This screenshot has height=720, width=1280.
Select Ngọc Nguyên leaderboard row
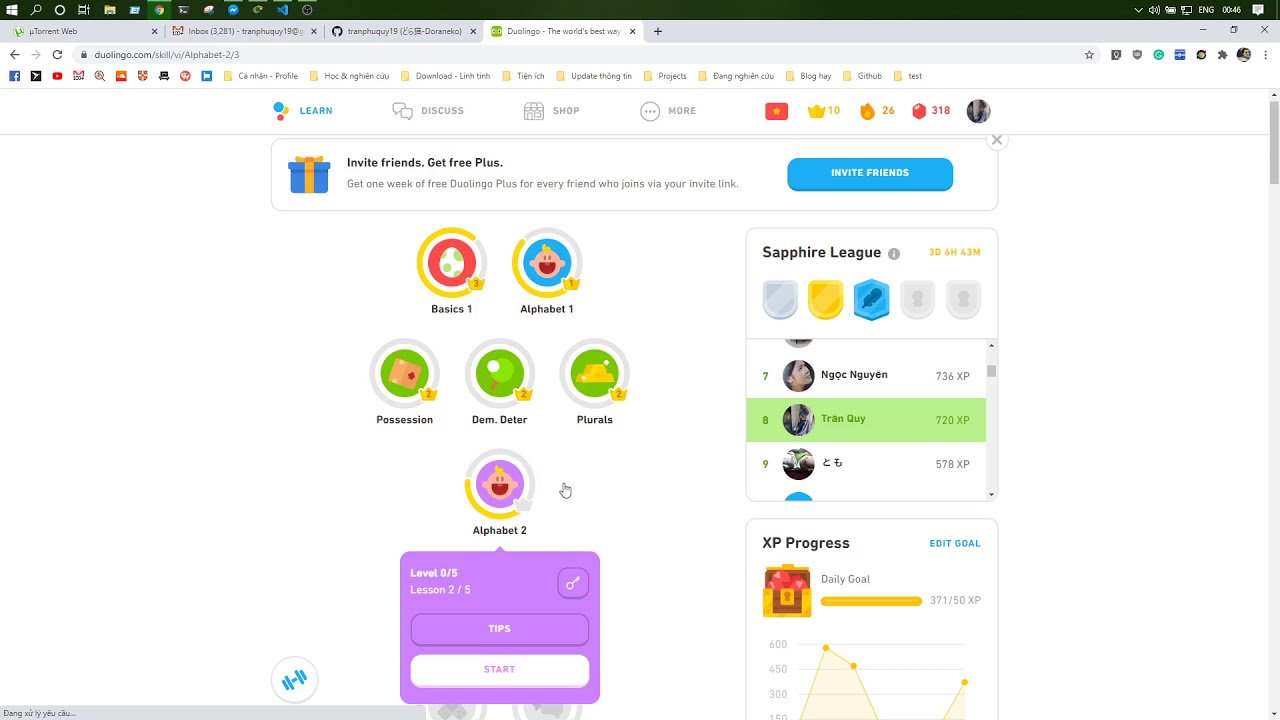[866, 376]
